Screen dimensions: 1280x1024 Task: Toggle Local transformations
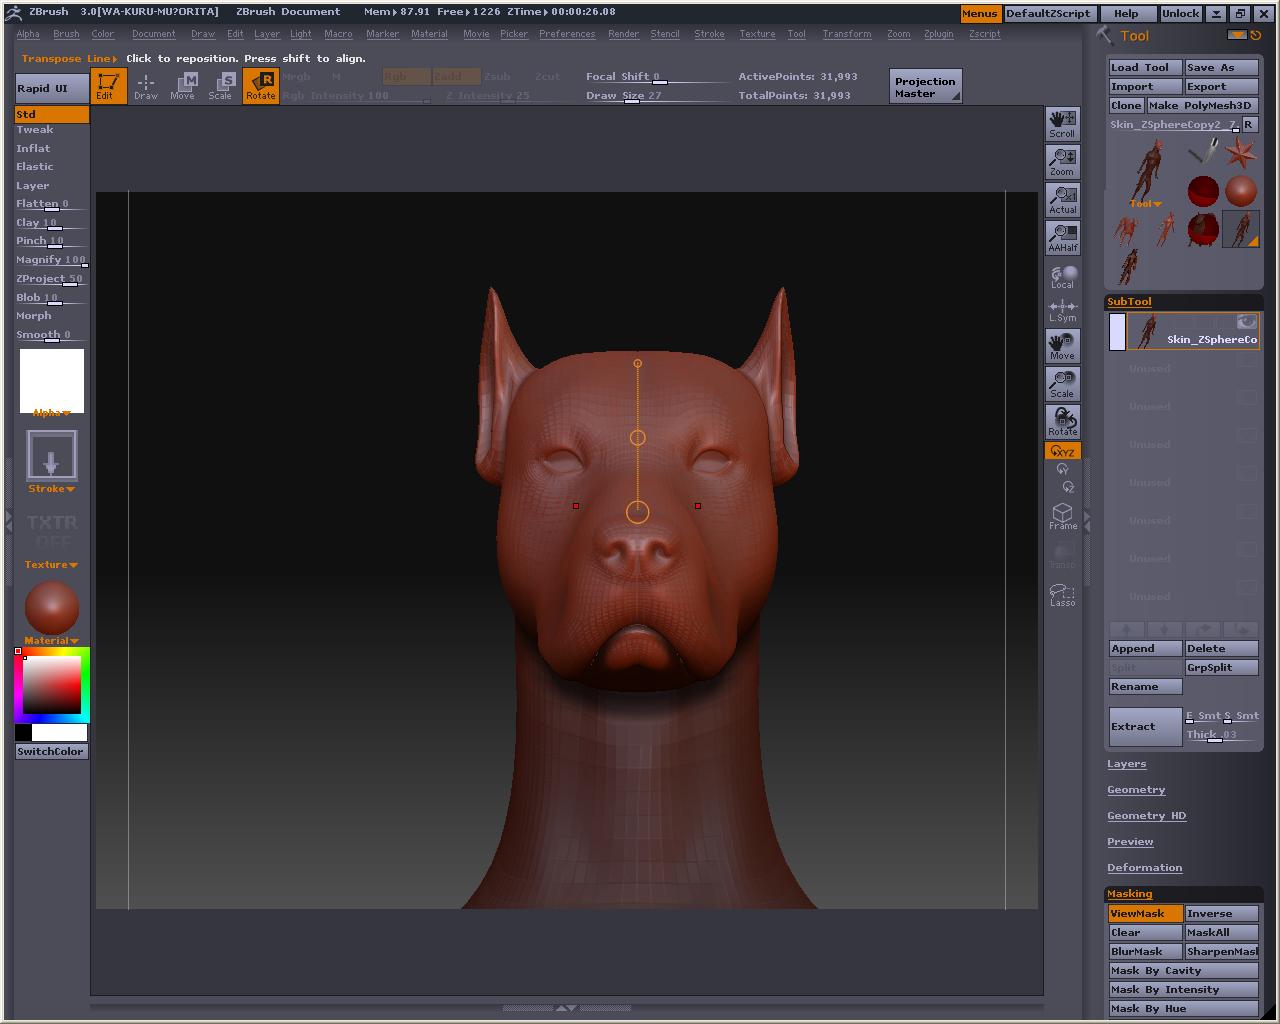pos(1062,276)
